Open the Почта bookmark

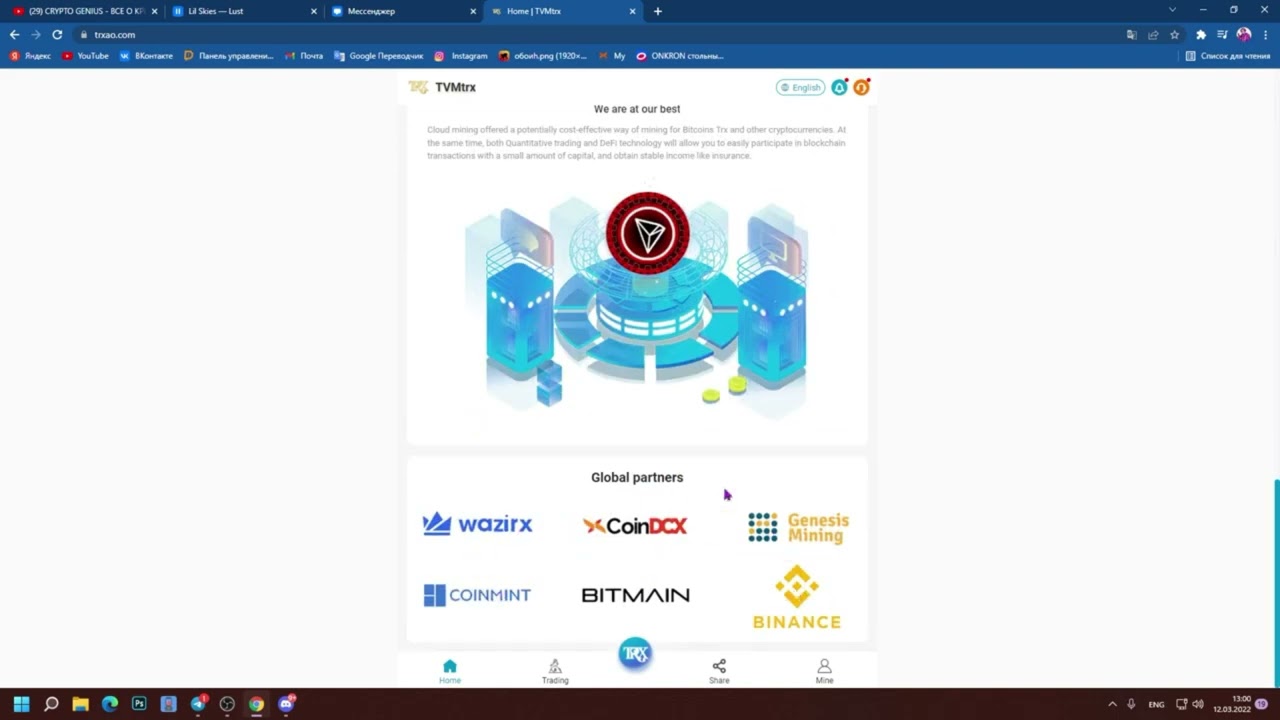coord(304,56)
